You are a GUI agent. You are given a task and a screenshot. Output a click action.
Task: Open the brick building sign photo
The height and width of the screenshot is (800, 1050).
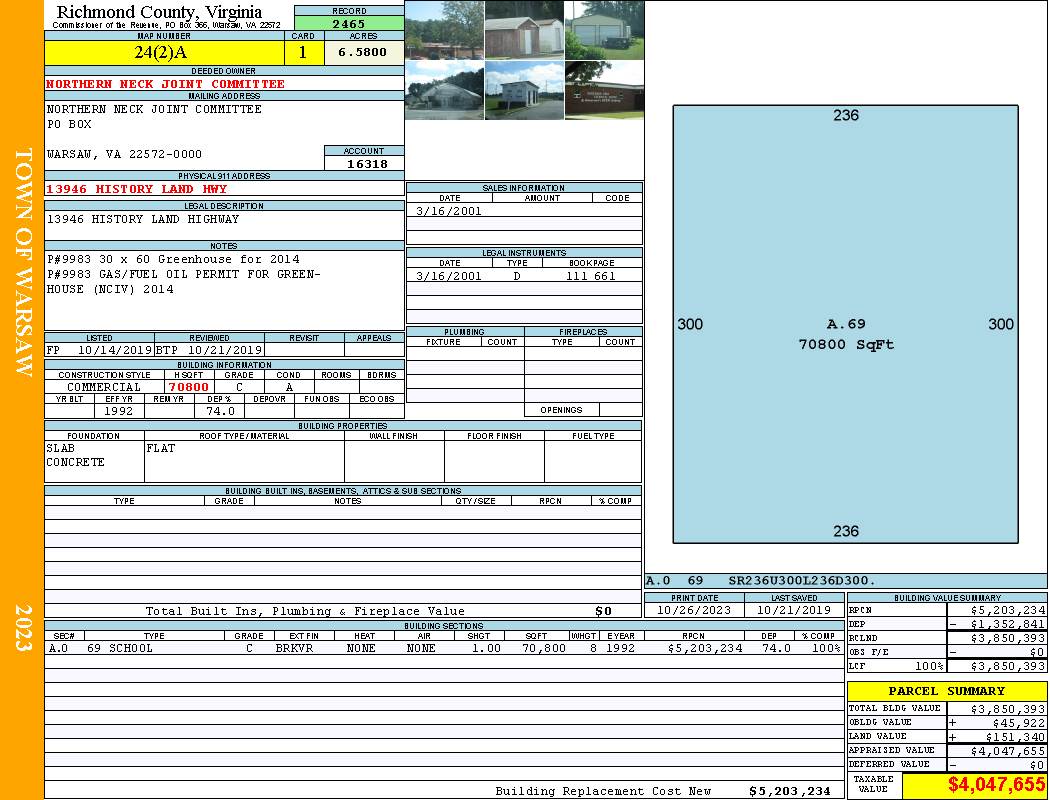coord(604,90)
